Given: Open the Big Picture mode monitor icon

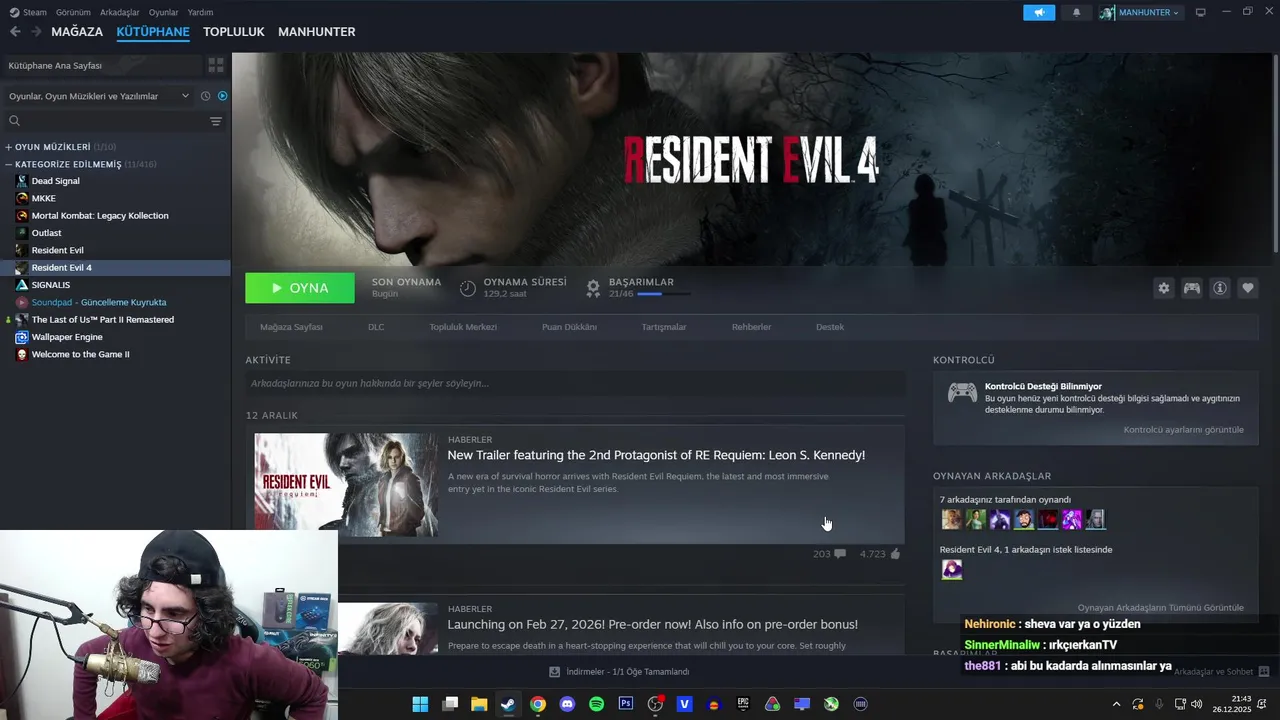Looking at the screenshot, I should pyautogui.click(x=1201, y=12).
